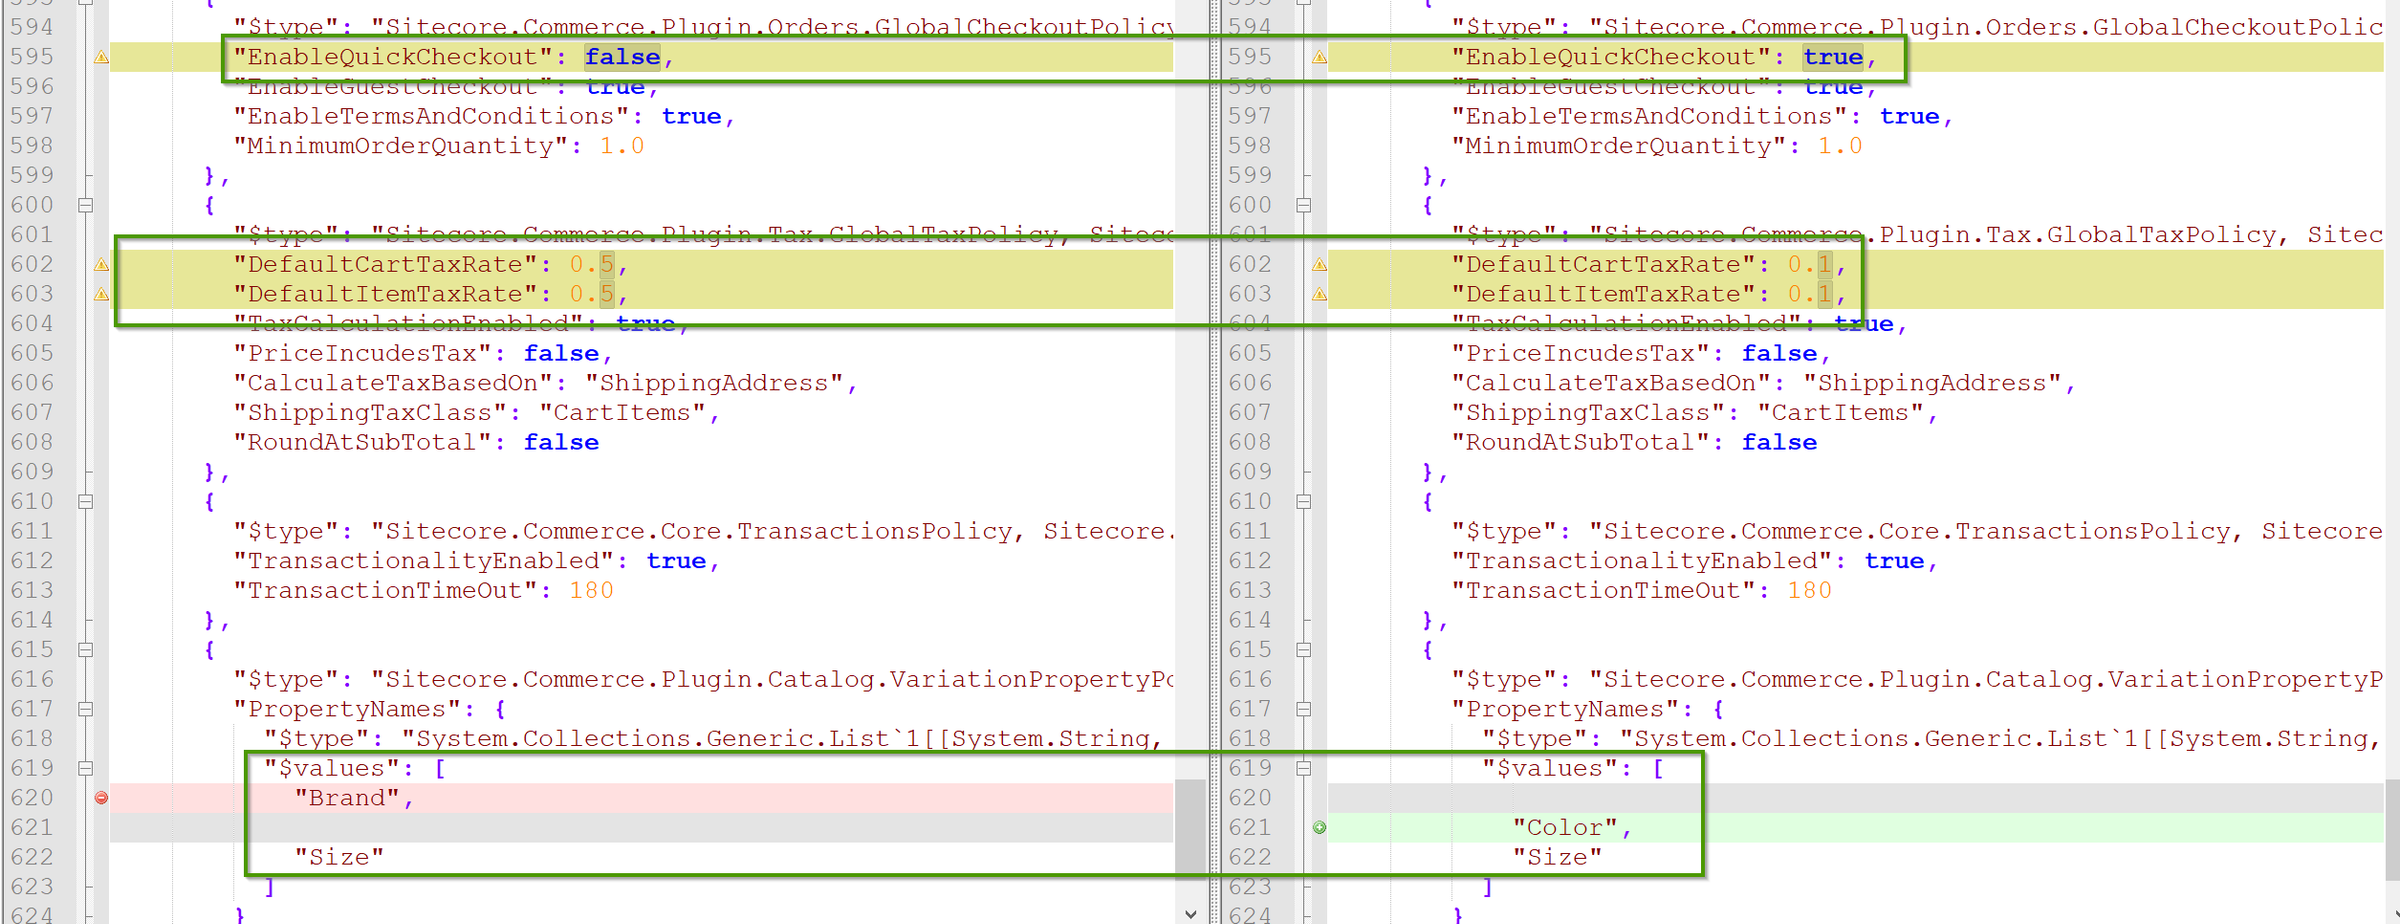The height and width of the screenshot is (924, 2400).
Task: Click "TransactionTimeOut" key in the right pane
Action: point(1604,591)
